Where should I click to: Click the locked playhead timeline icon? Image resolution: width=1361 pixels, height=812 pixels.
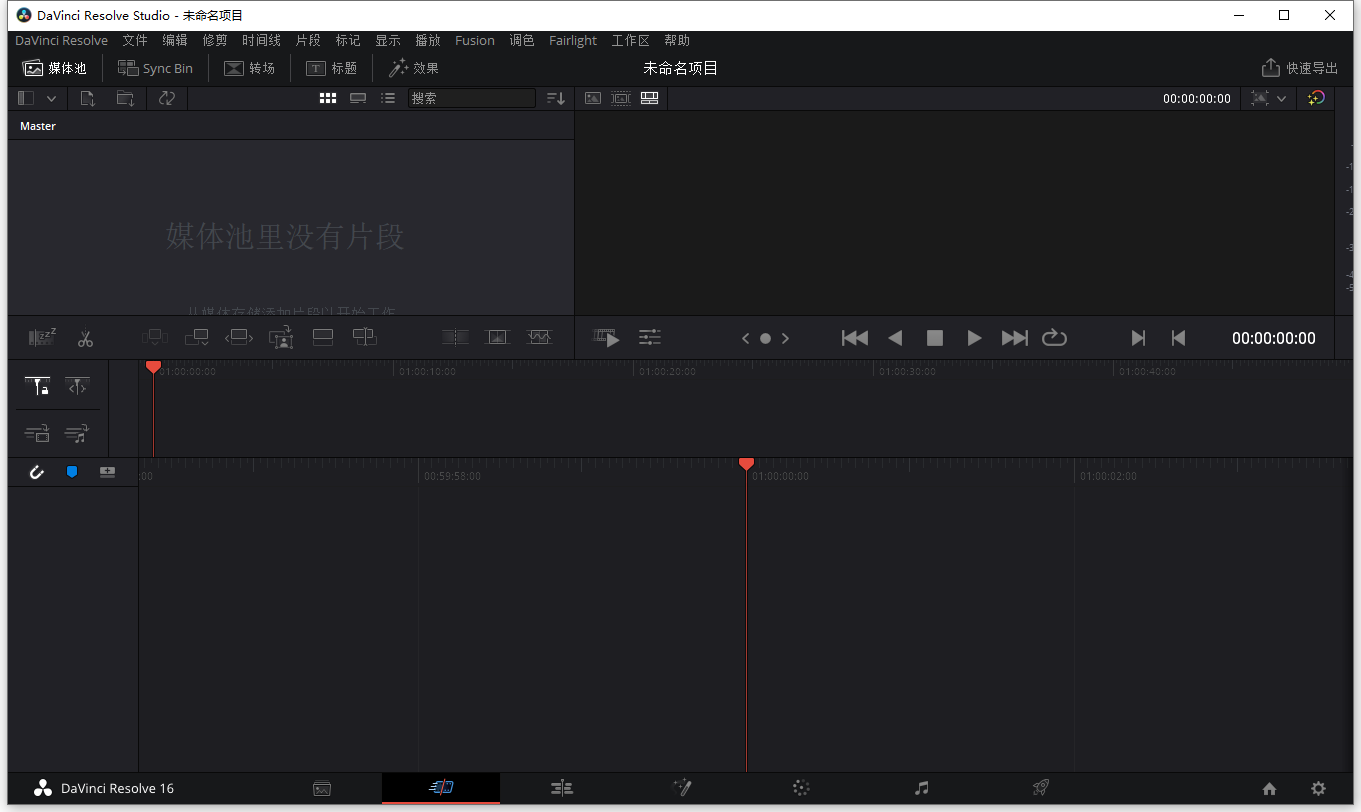(x=37, y=386)
